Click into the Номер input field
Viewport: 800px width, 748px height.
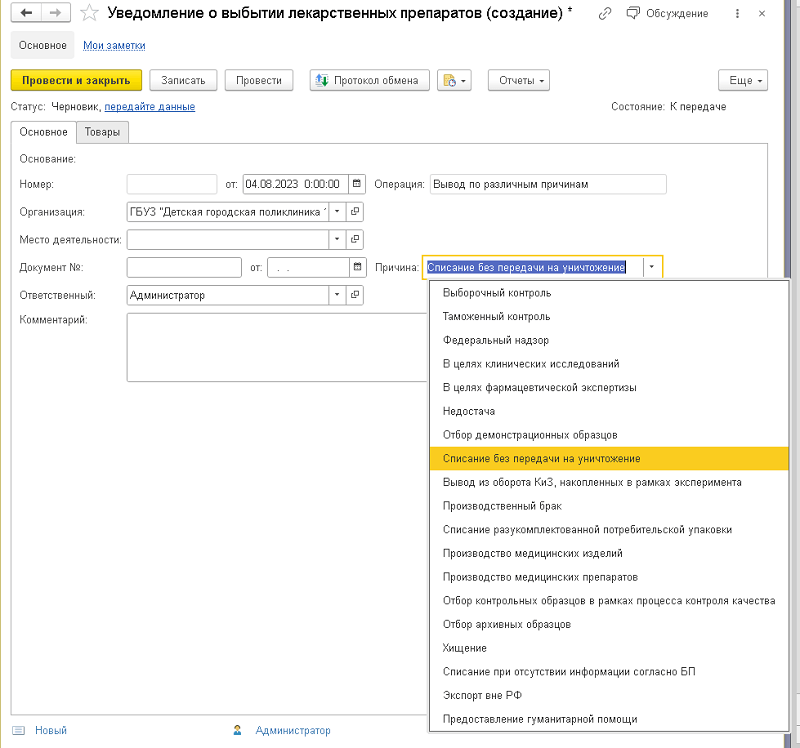click(x=172, y=184)
